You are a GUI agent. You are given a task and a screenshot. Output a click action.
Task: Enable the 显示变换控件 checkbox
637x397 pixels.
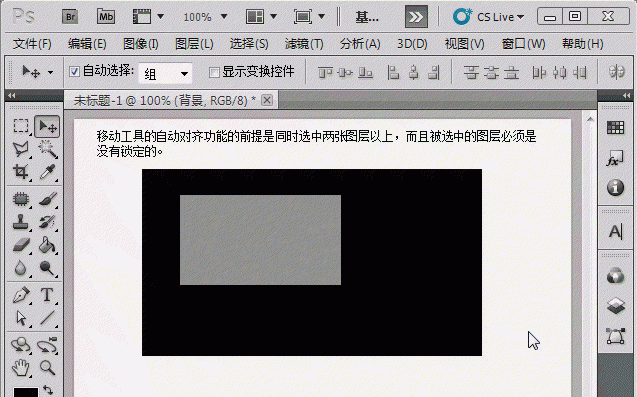pyautogui.click(x=214, y=72)
